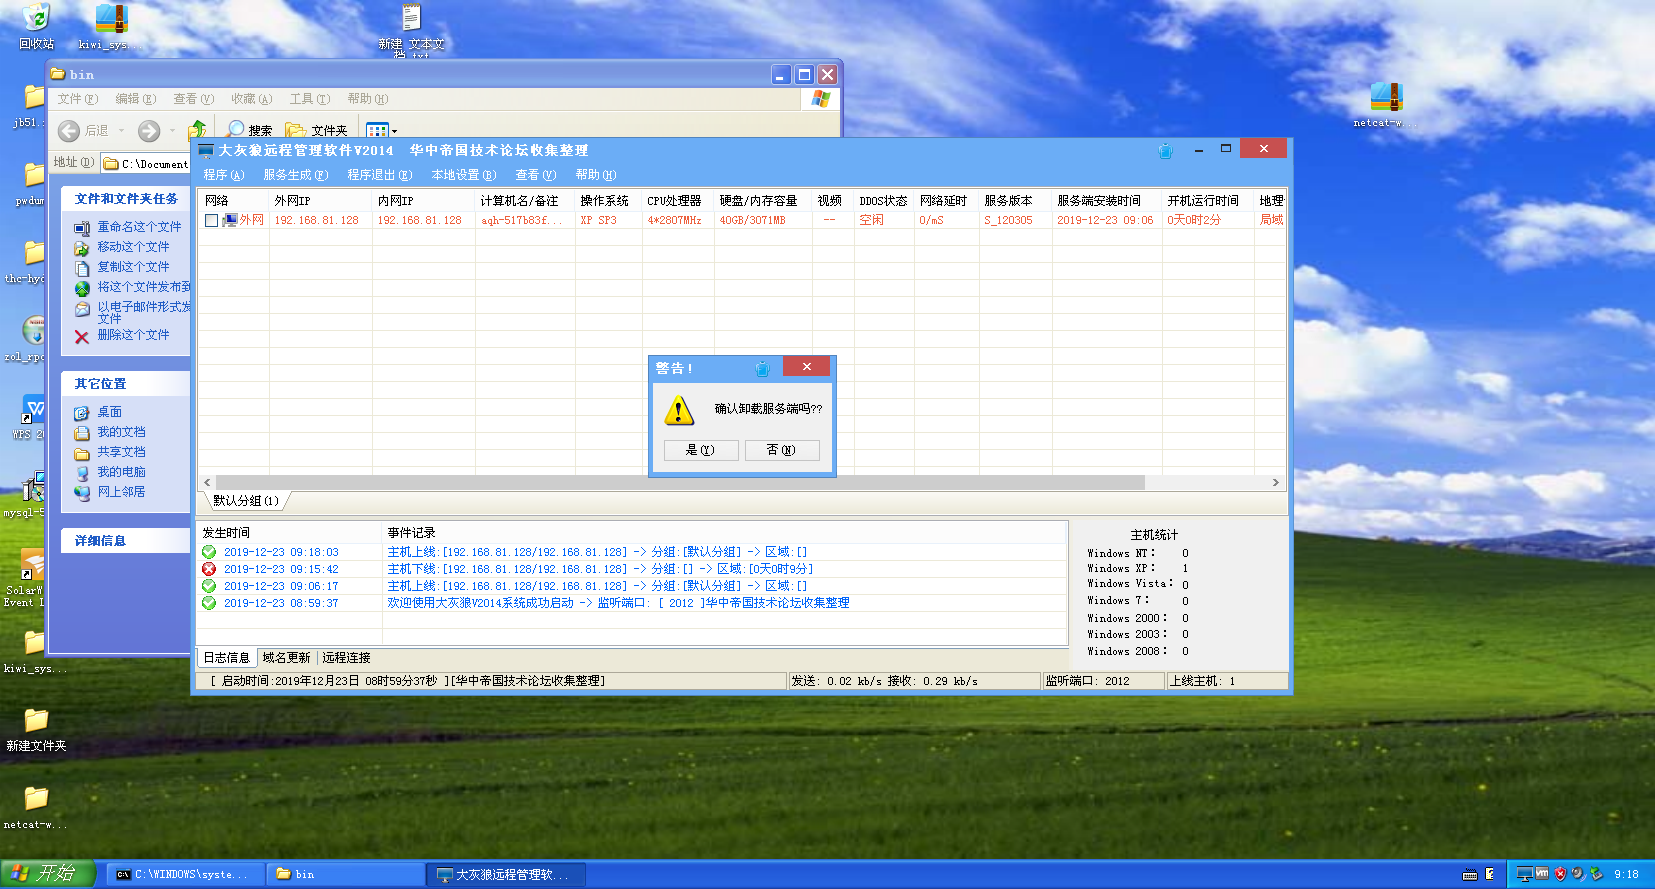Collapse the 文件和文件夹任务 panel section
The width and height of the screenshot is (1655, 889).
pyautogui.click(x=126, y=199)
